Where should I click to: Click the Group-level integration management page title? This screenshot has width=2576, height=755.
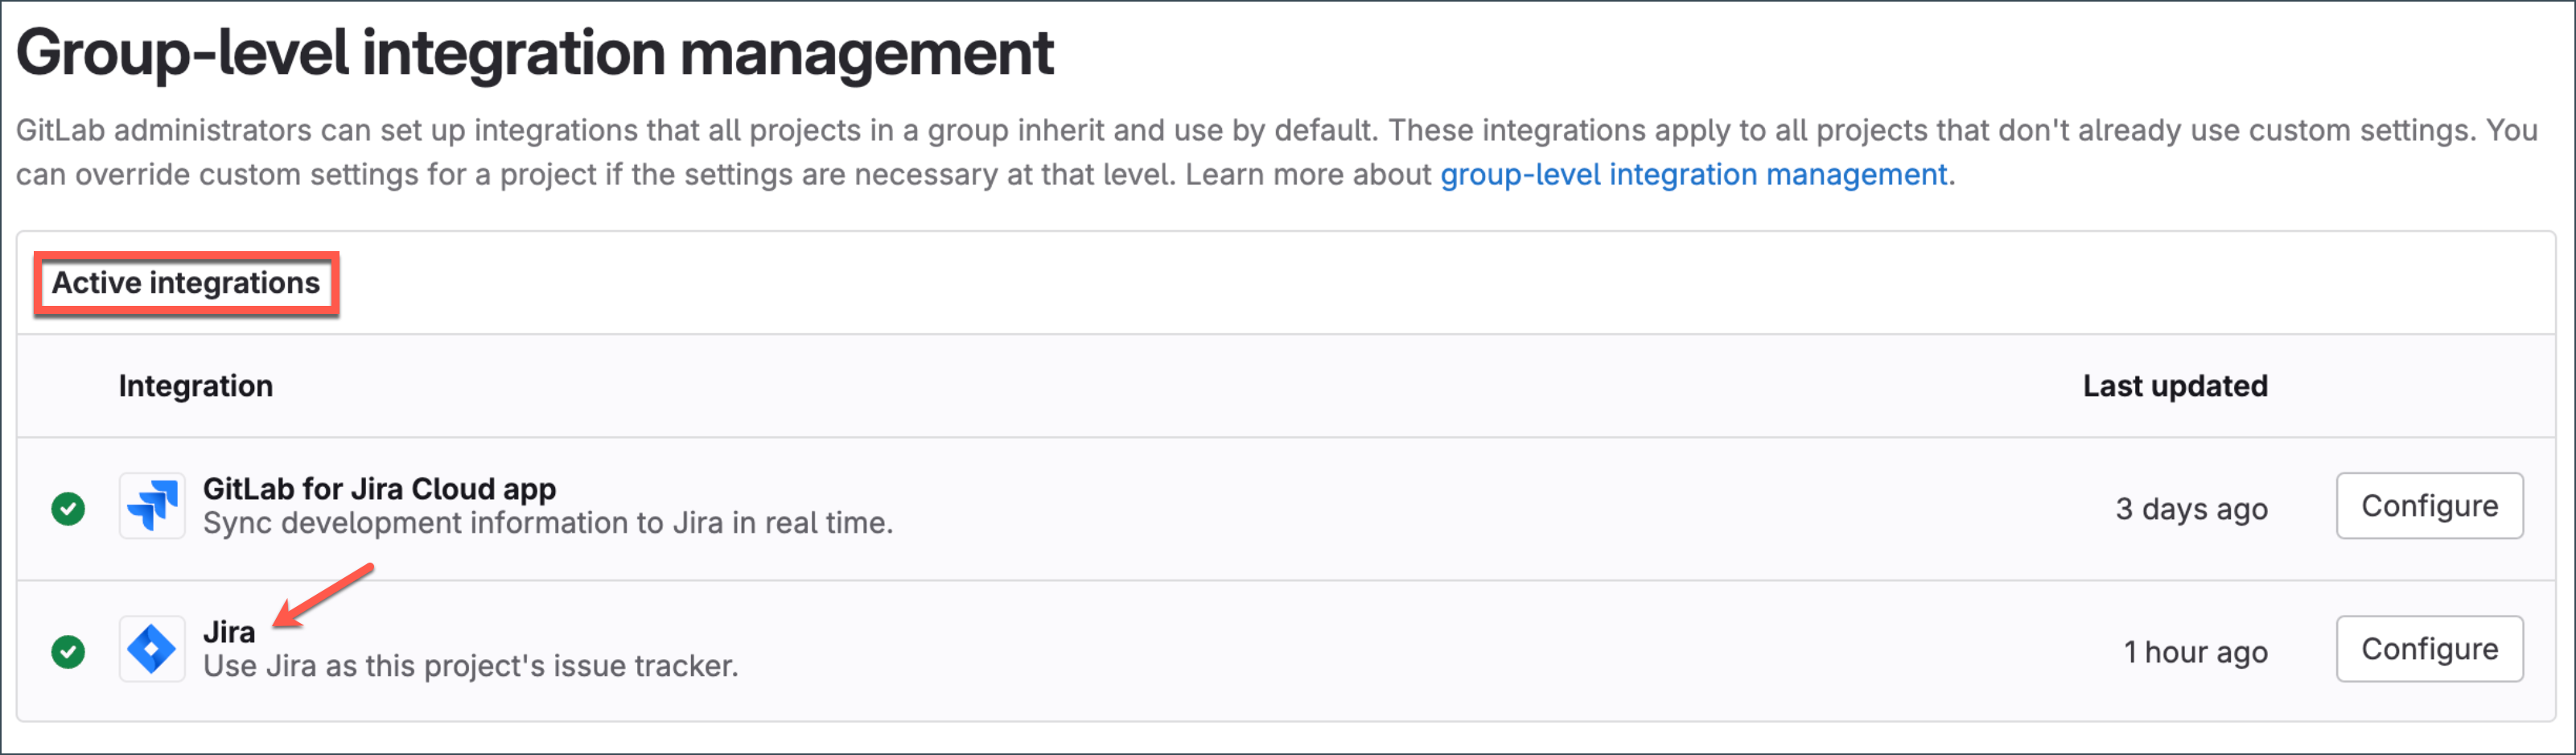pyautogui.click(x=535, y=53)
